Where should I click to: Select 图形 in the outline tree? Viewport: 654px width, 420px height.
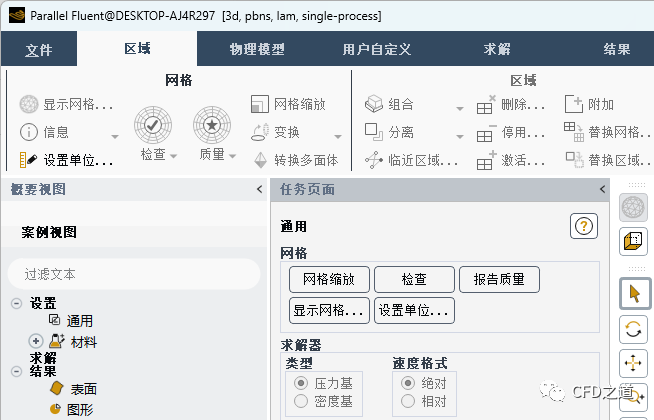(80, 409)
